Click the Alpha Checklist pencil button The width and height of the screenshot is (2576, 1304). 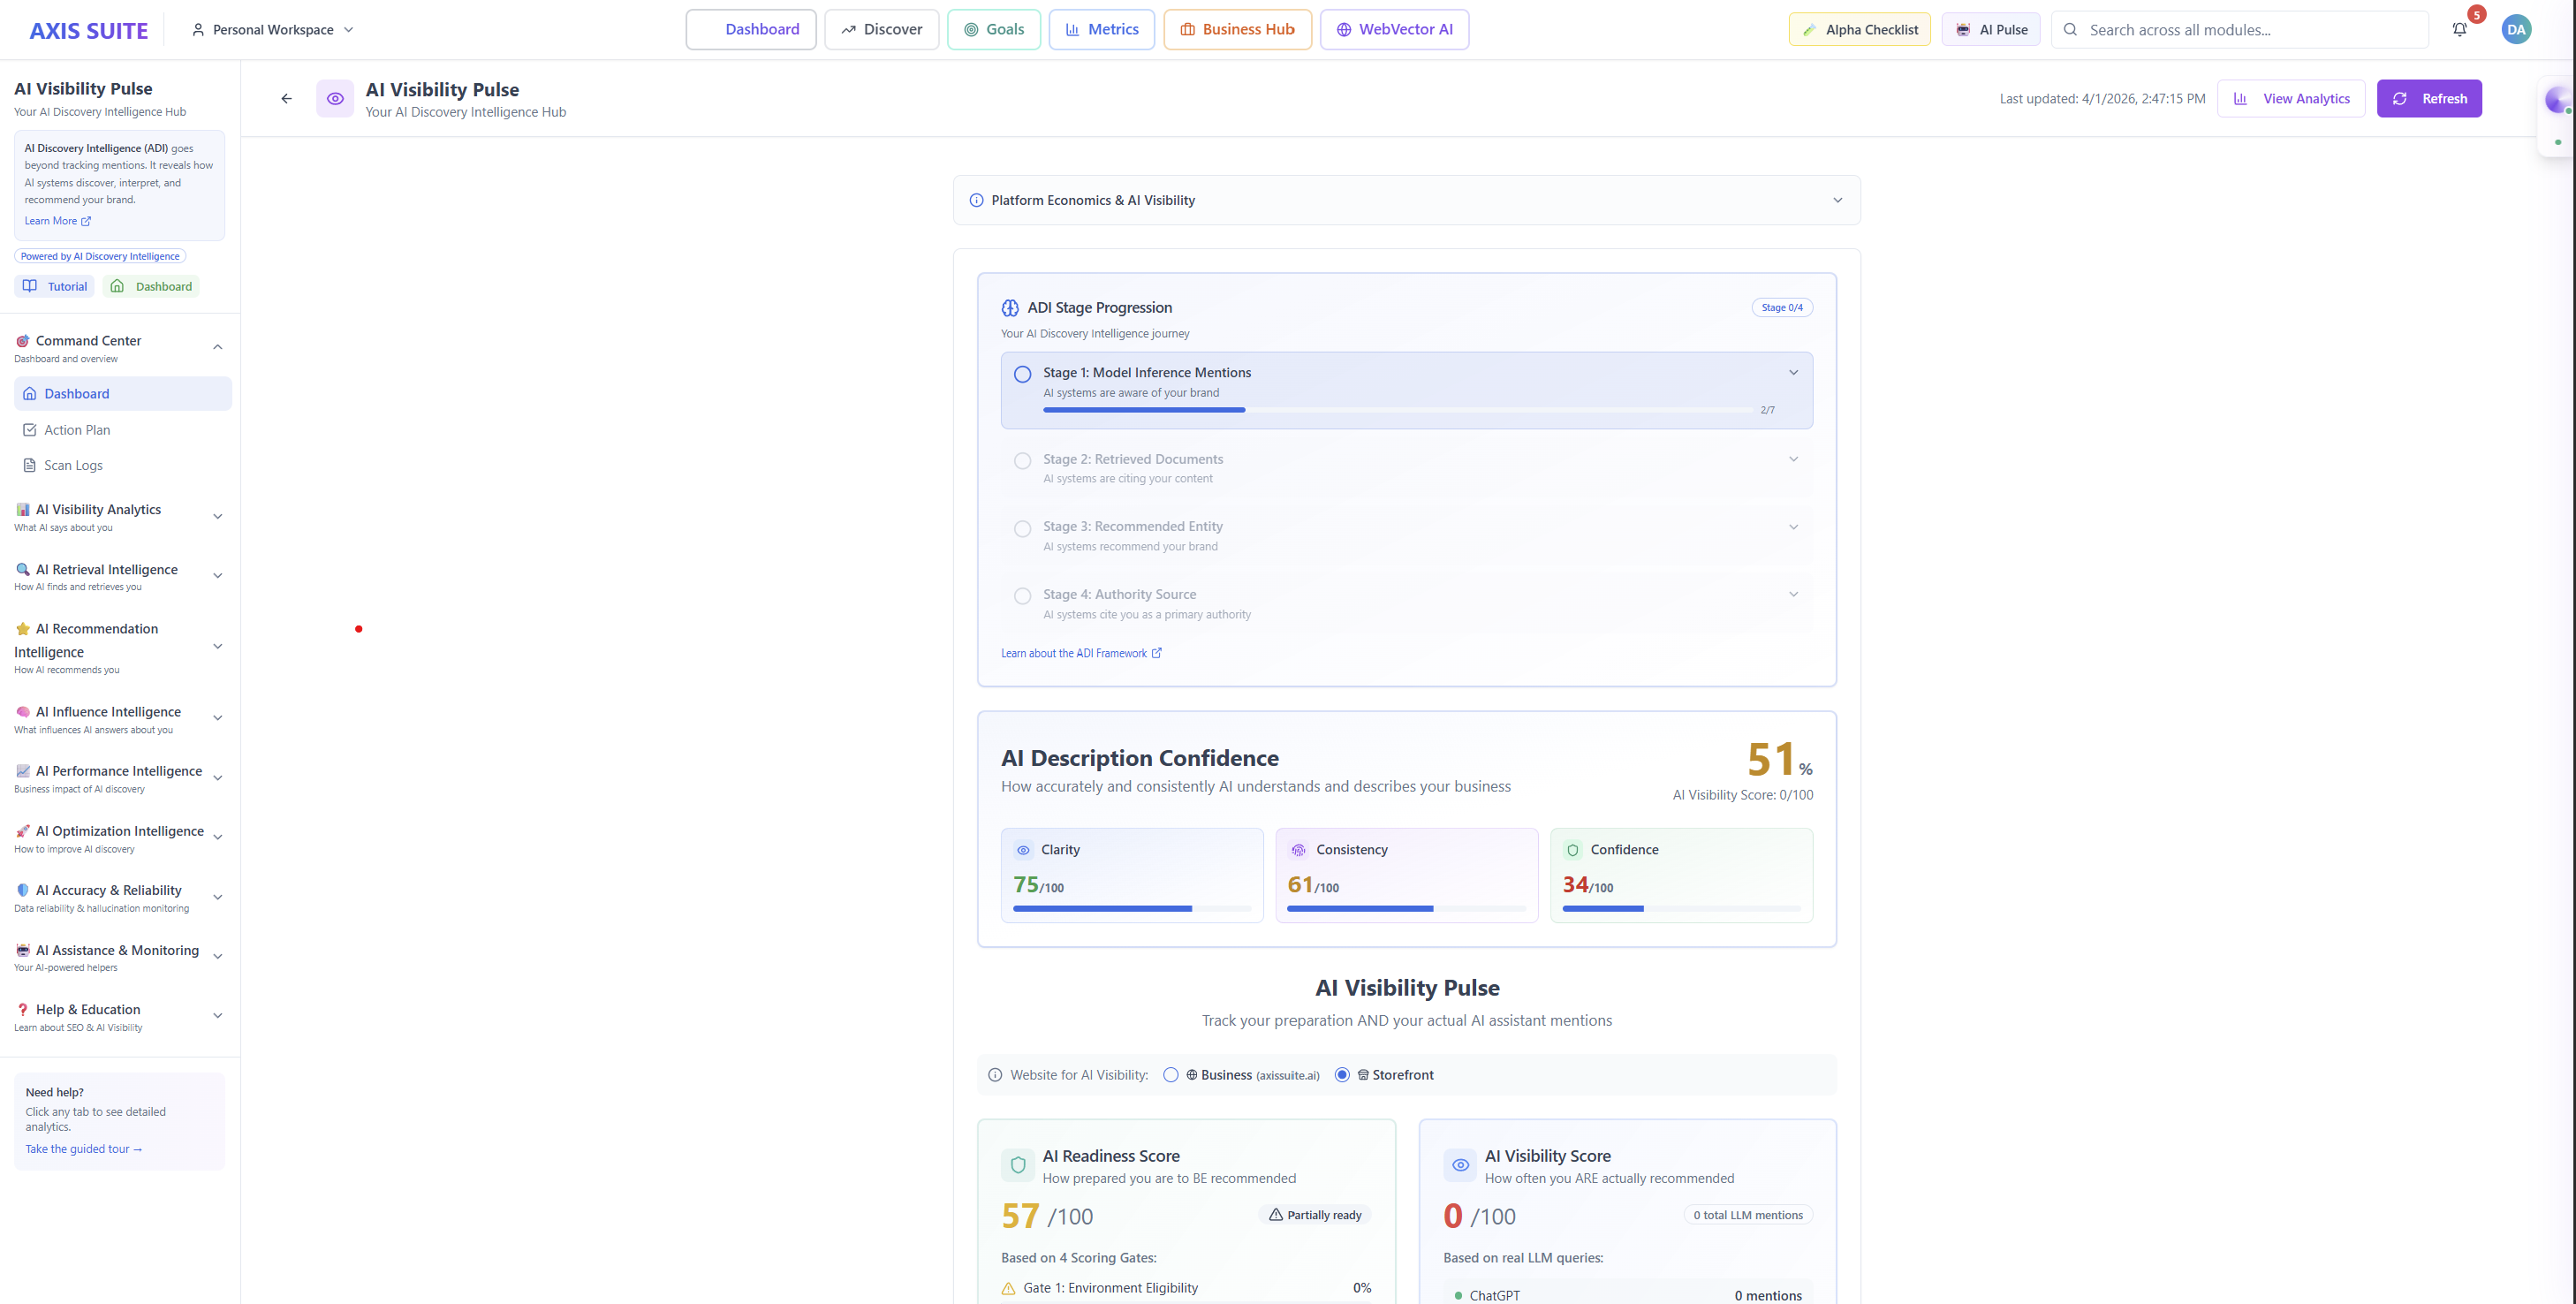pyautogui.click(x=1860, y=30)
